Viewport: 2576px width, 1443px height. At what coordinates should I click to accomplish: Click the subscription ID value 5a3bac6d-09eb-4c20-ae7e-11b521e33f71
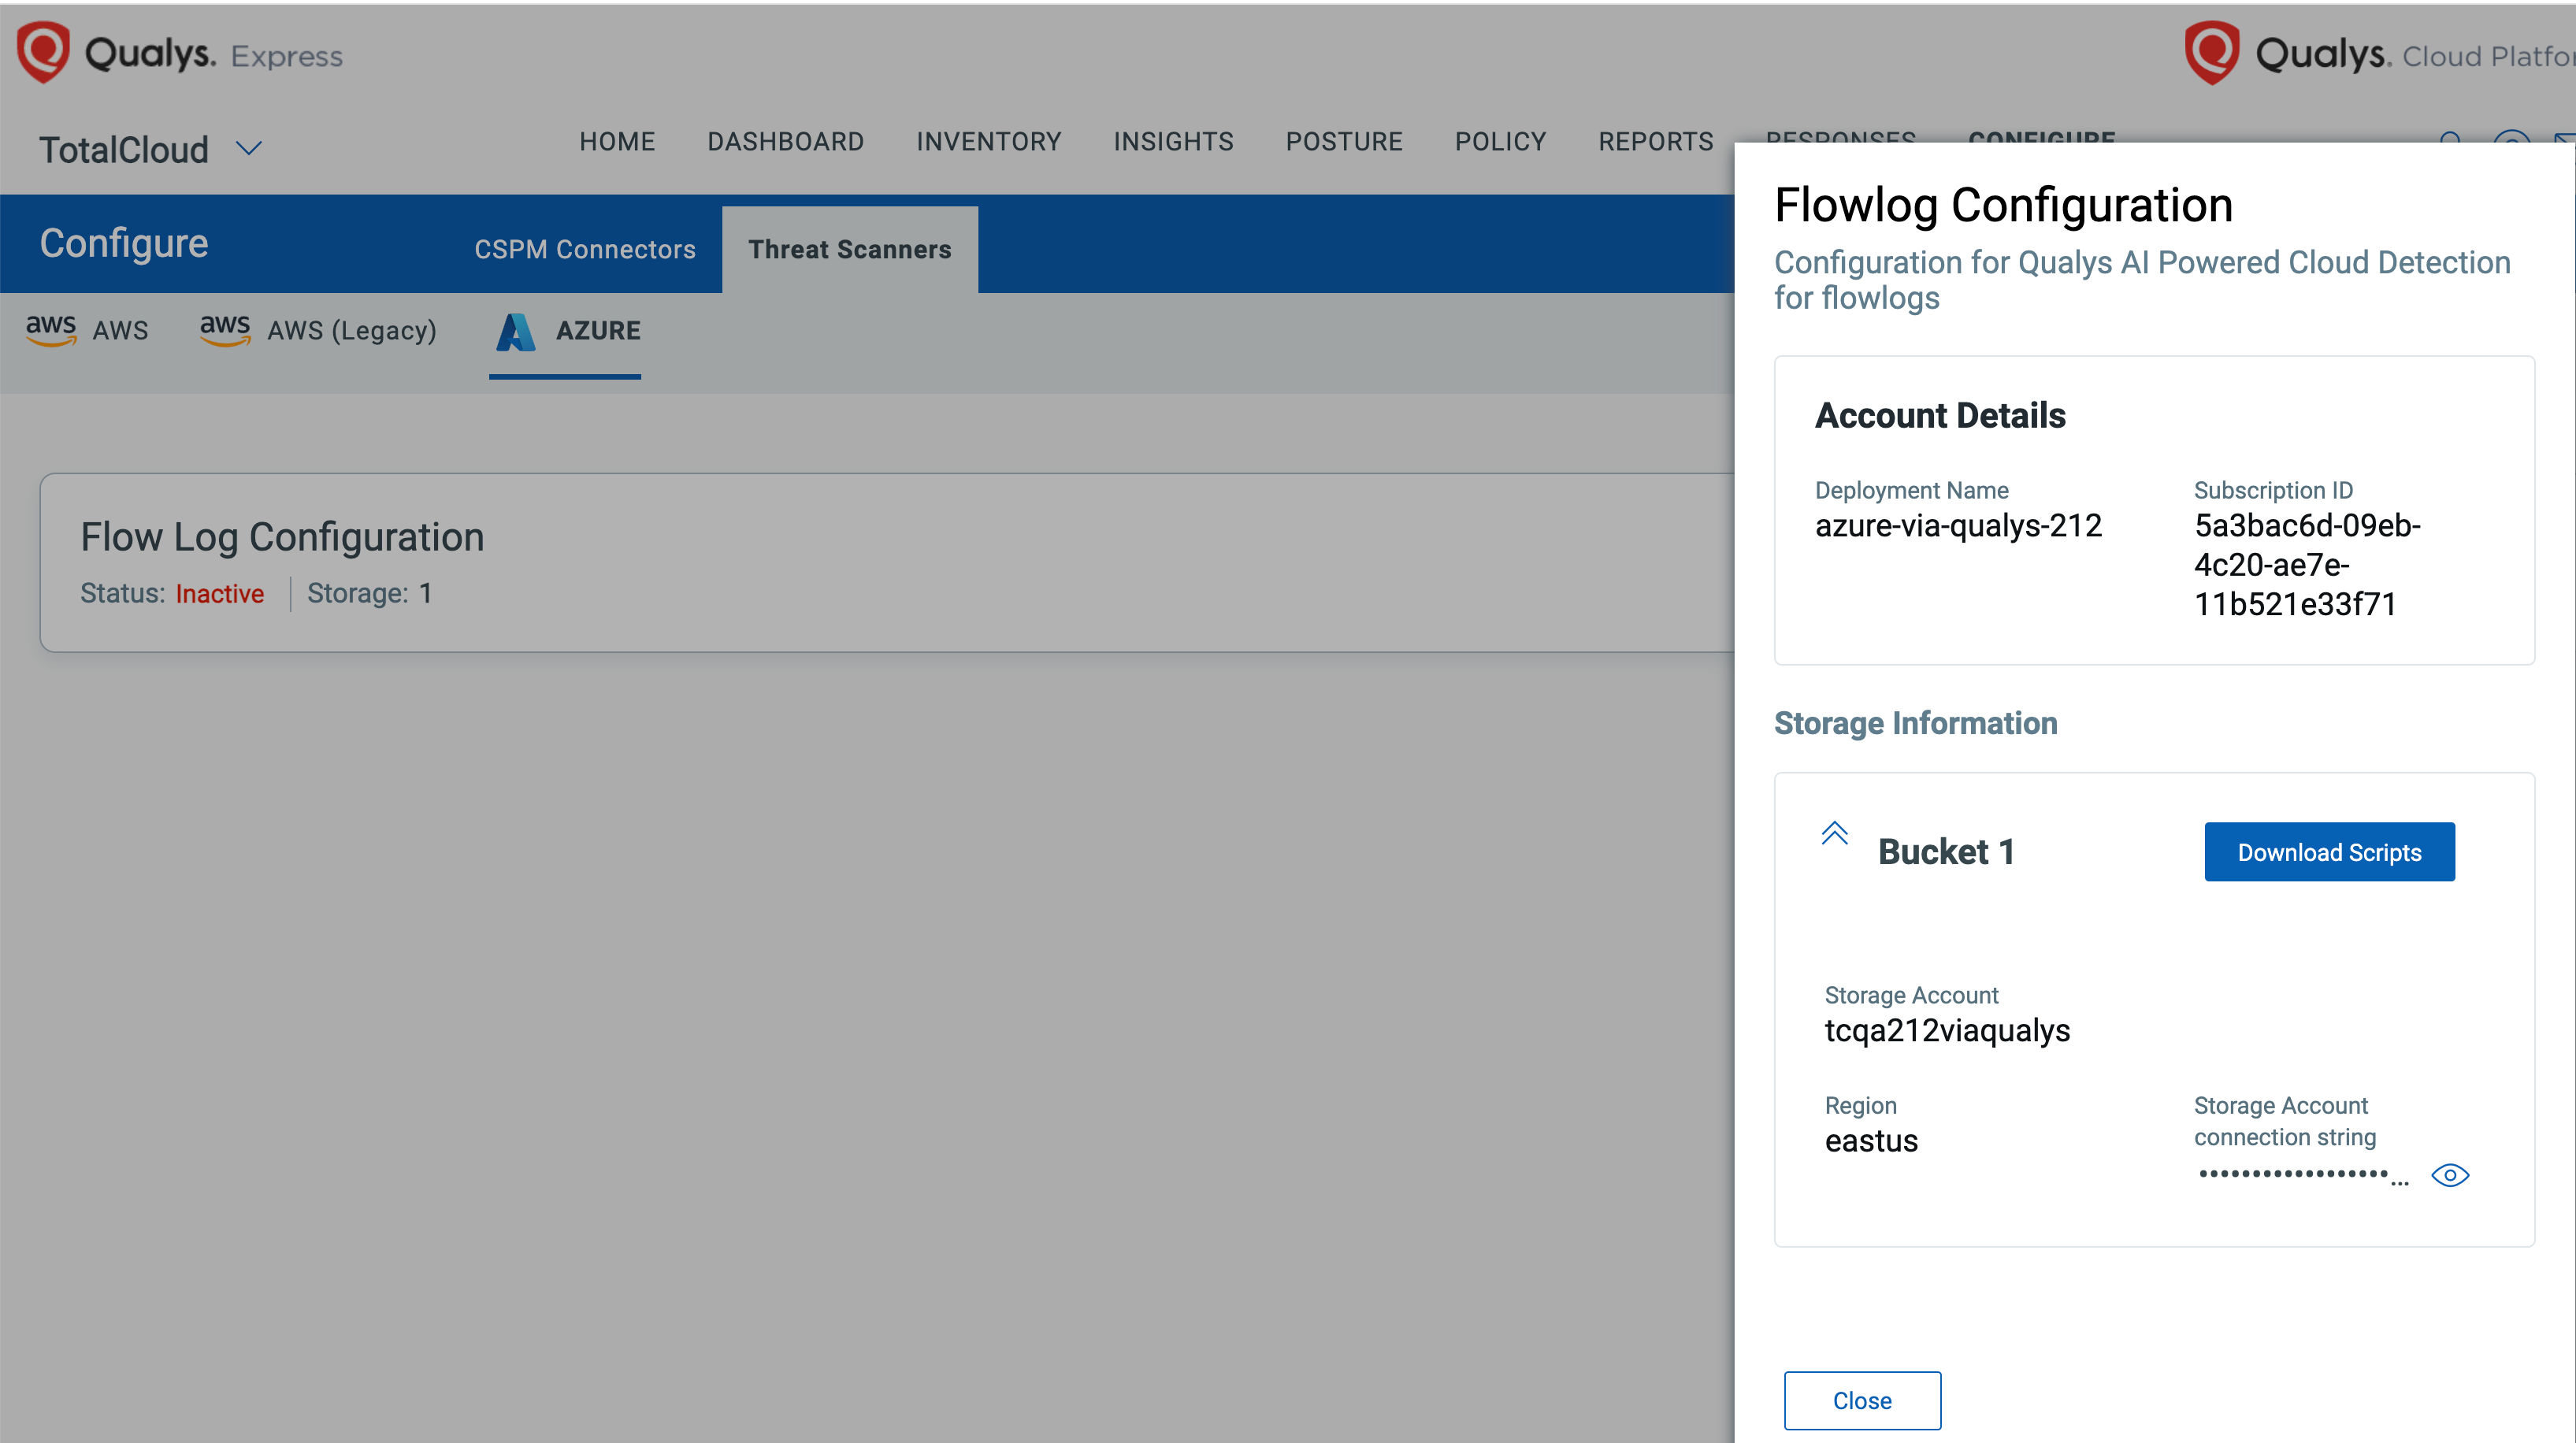click(x=2307, y=565)
